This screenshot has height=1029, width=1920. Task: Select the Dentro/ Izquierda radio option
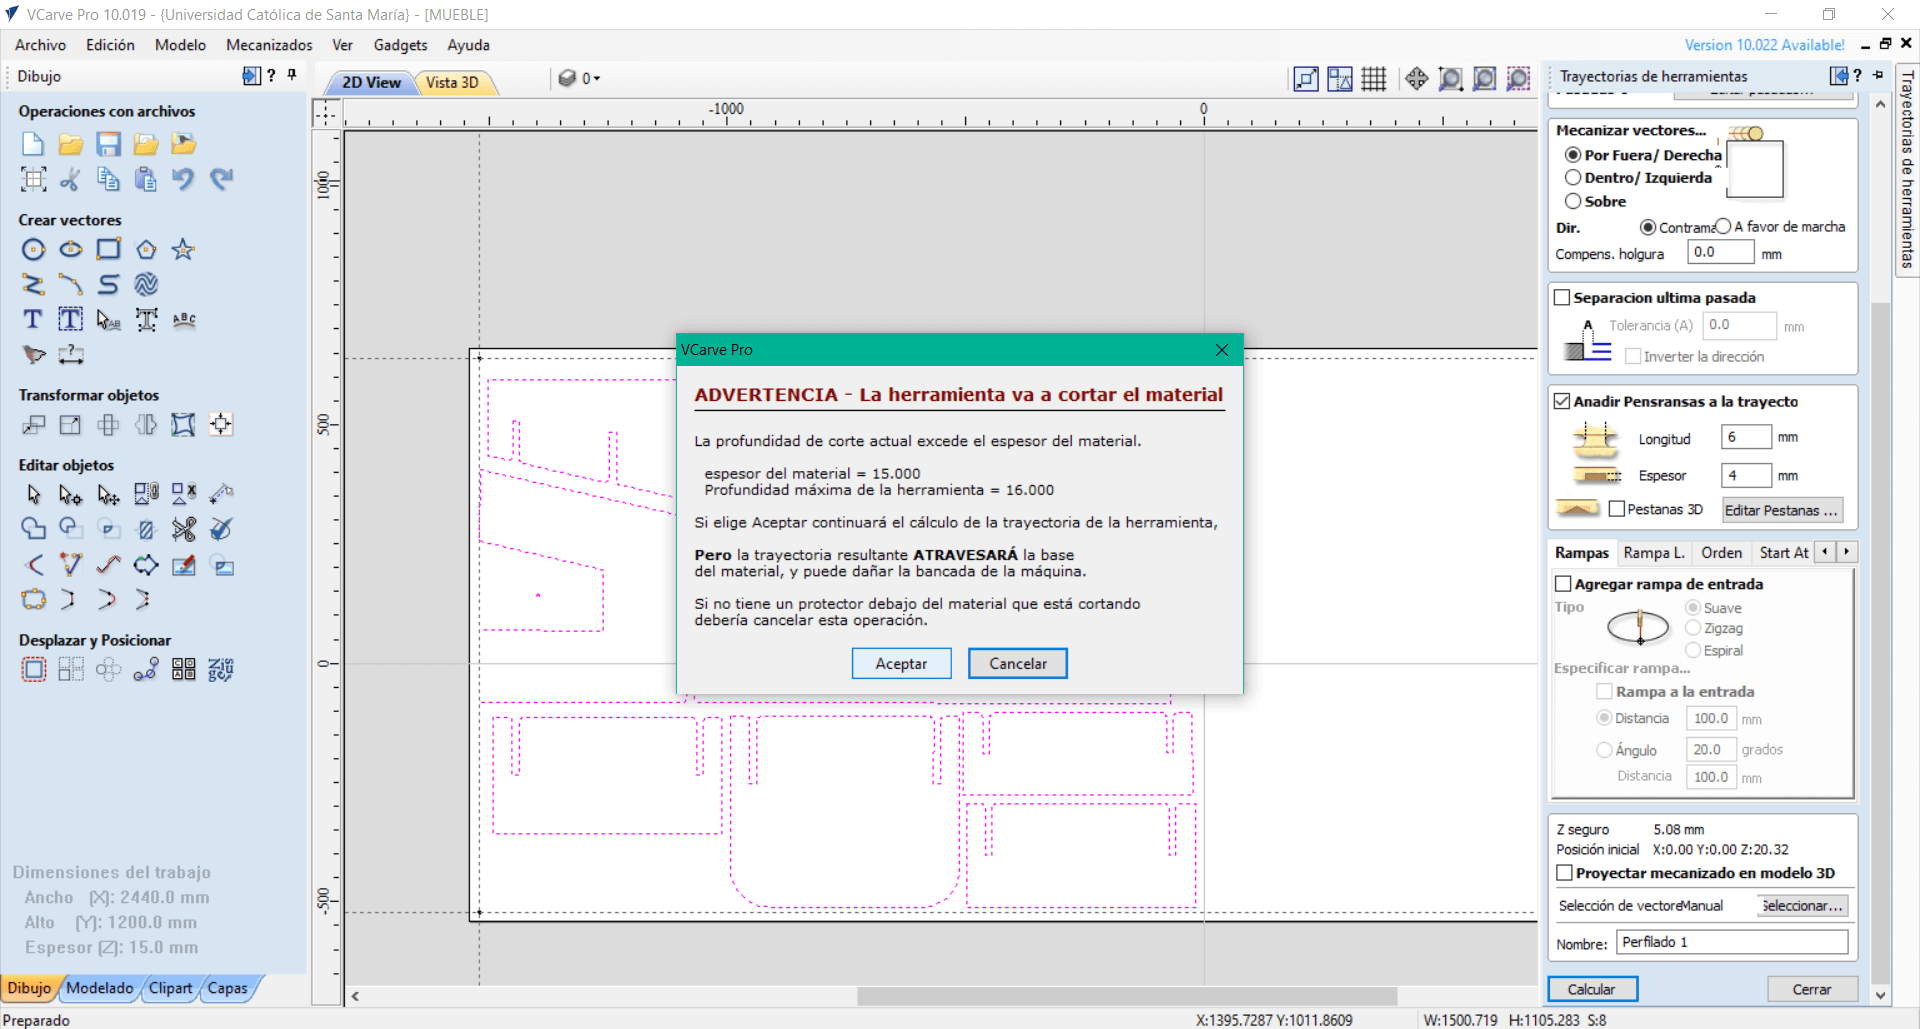coord(1573,178)
